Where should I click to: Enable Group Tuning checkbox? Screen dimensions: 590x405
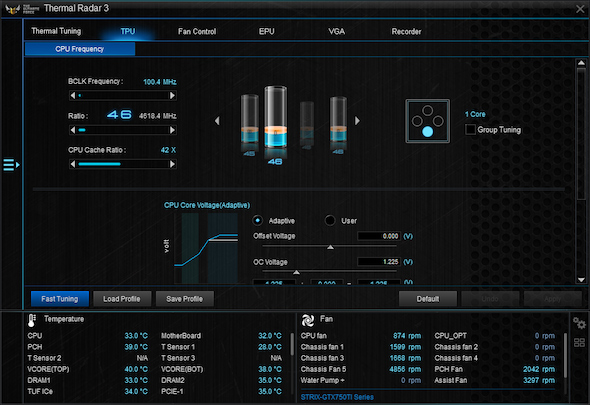tap(470, 129)
